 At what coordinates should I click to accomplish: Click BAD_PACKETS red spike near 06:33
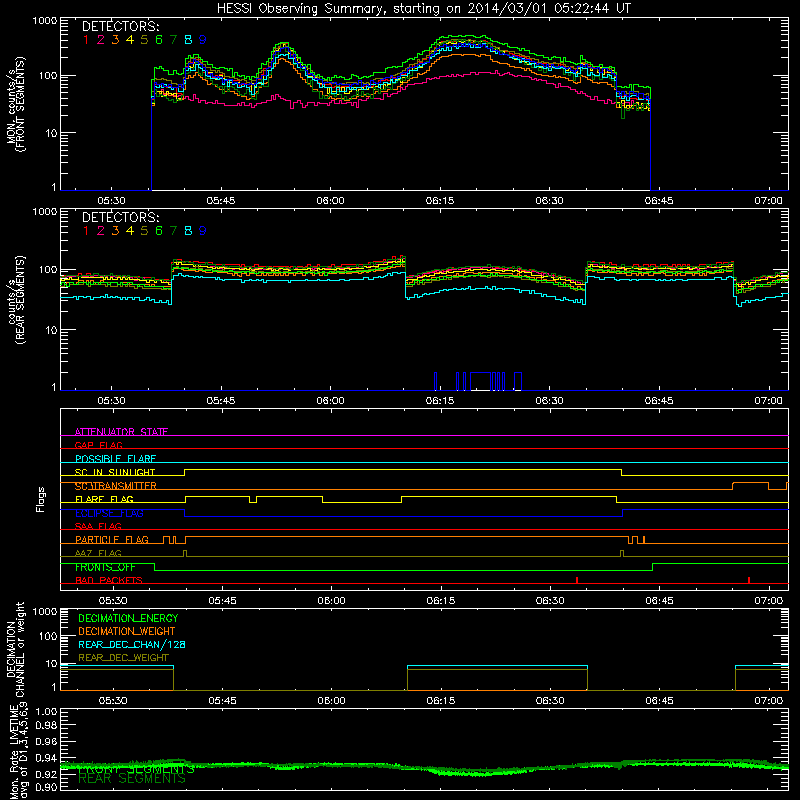577,580
